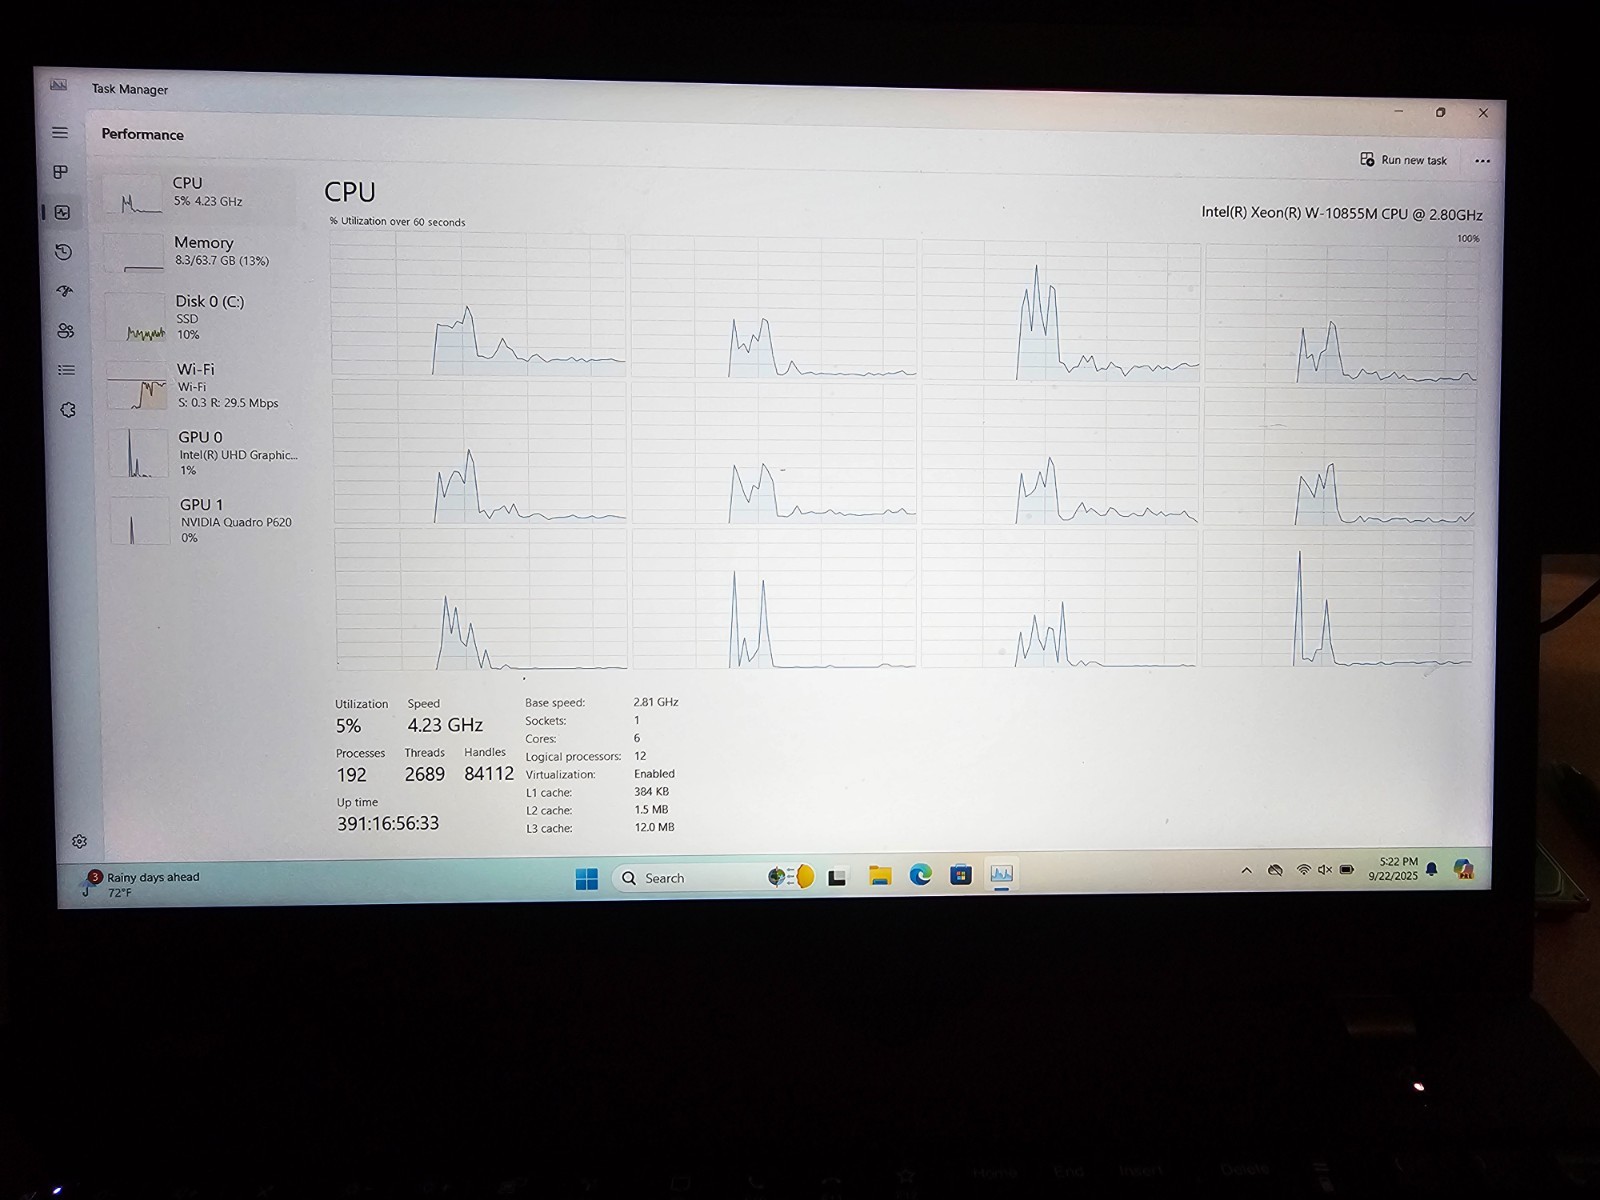Click '% Utilization over 60 seconds' label

pyautogui.click(x=398, y=222)
